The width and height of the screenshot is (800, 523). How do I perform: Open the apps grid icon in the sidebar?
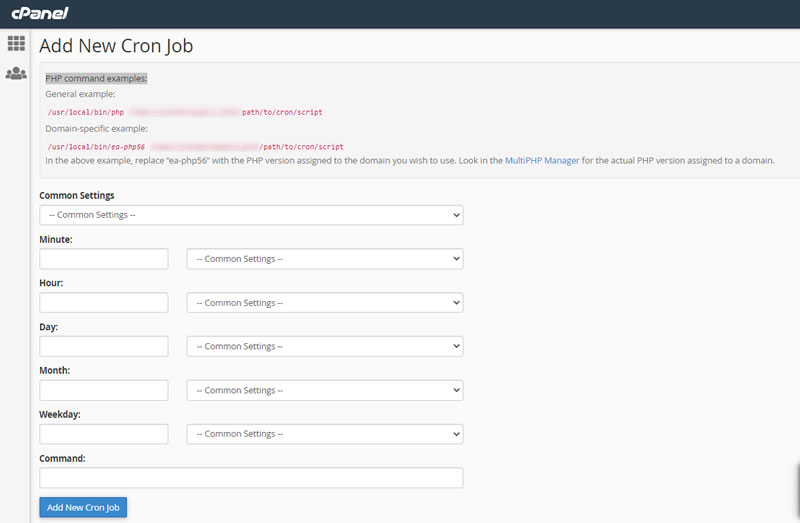point(16,43)
